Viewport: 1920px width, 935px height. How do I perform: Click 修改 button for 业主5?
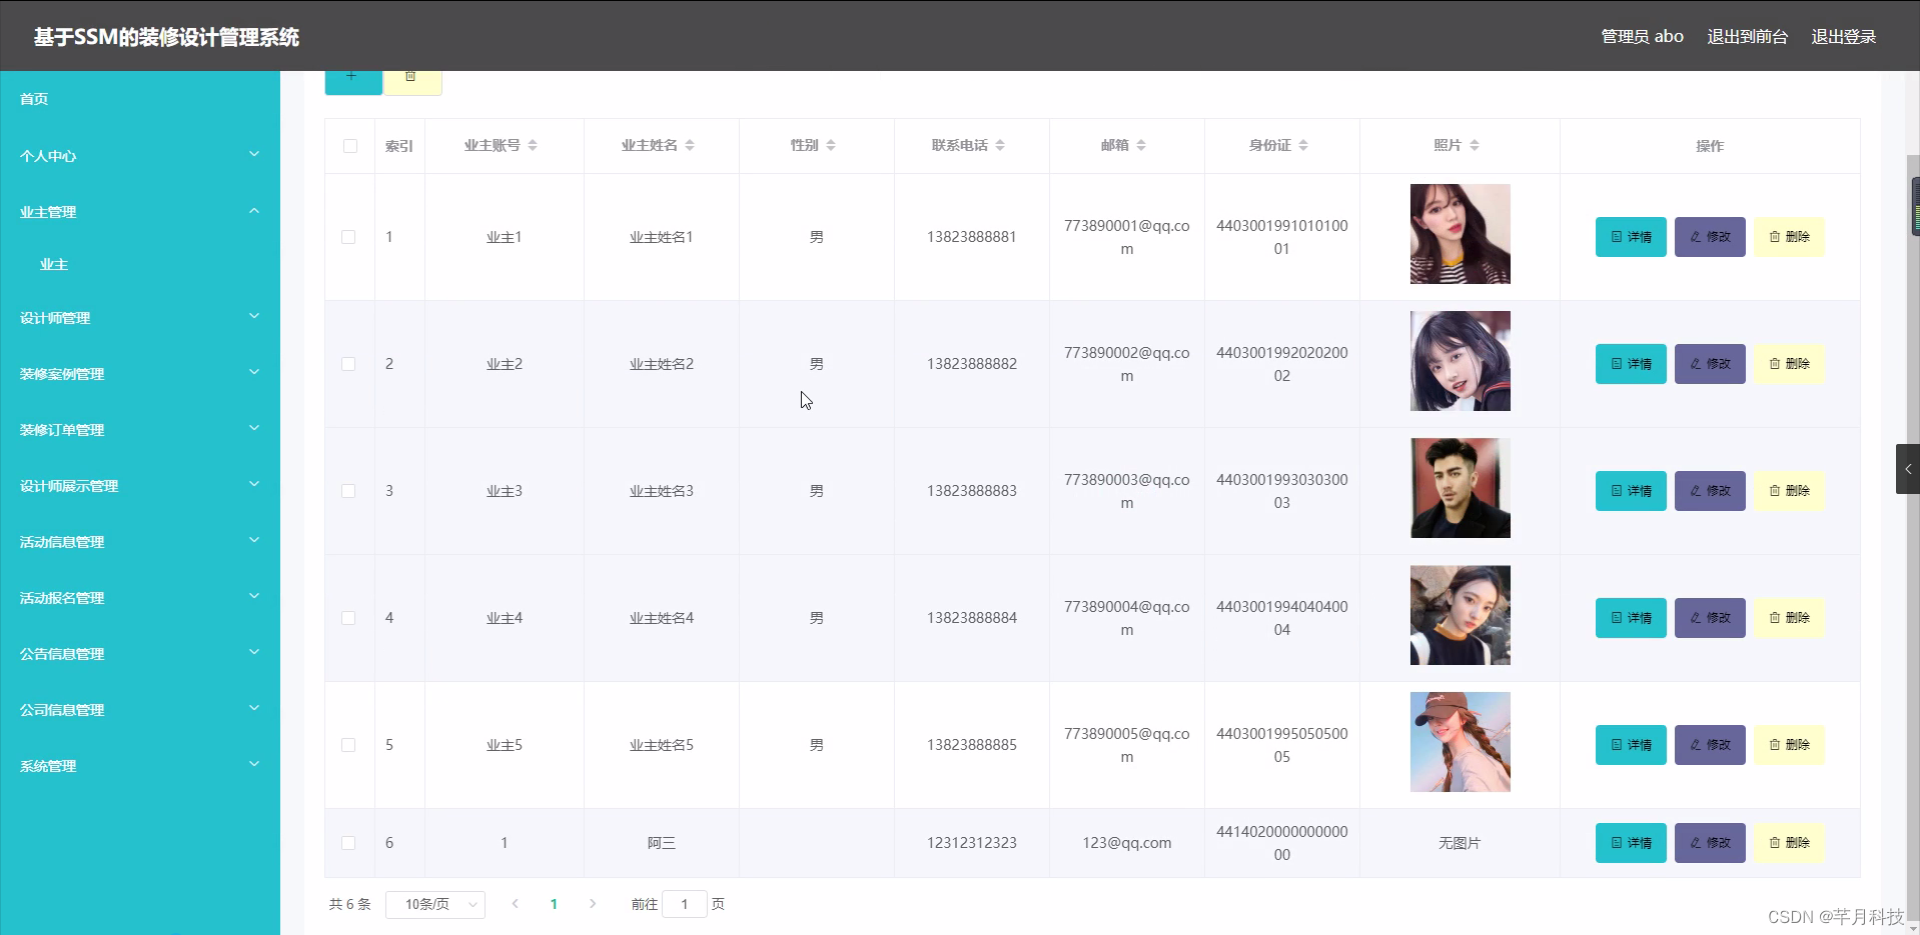pos(1708,744)
